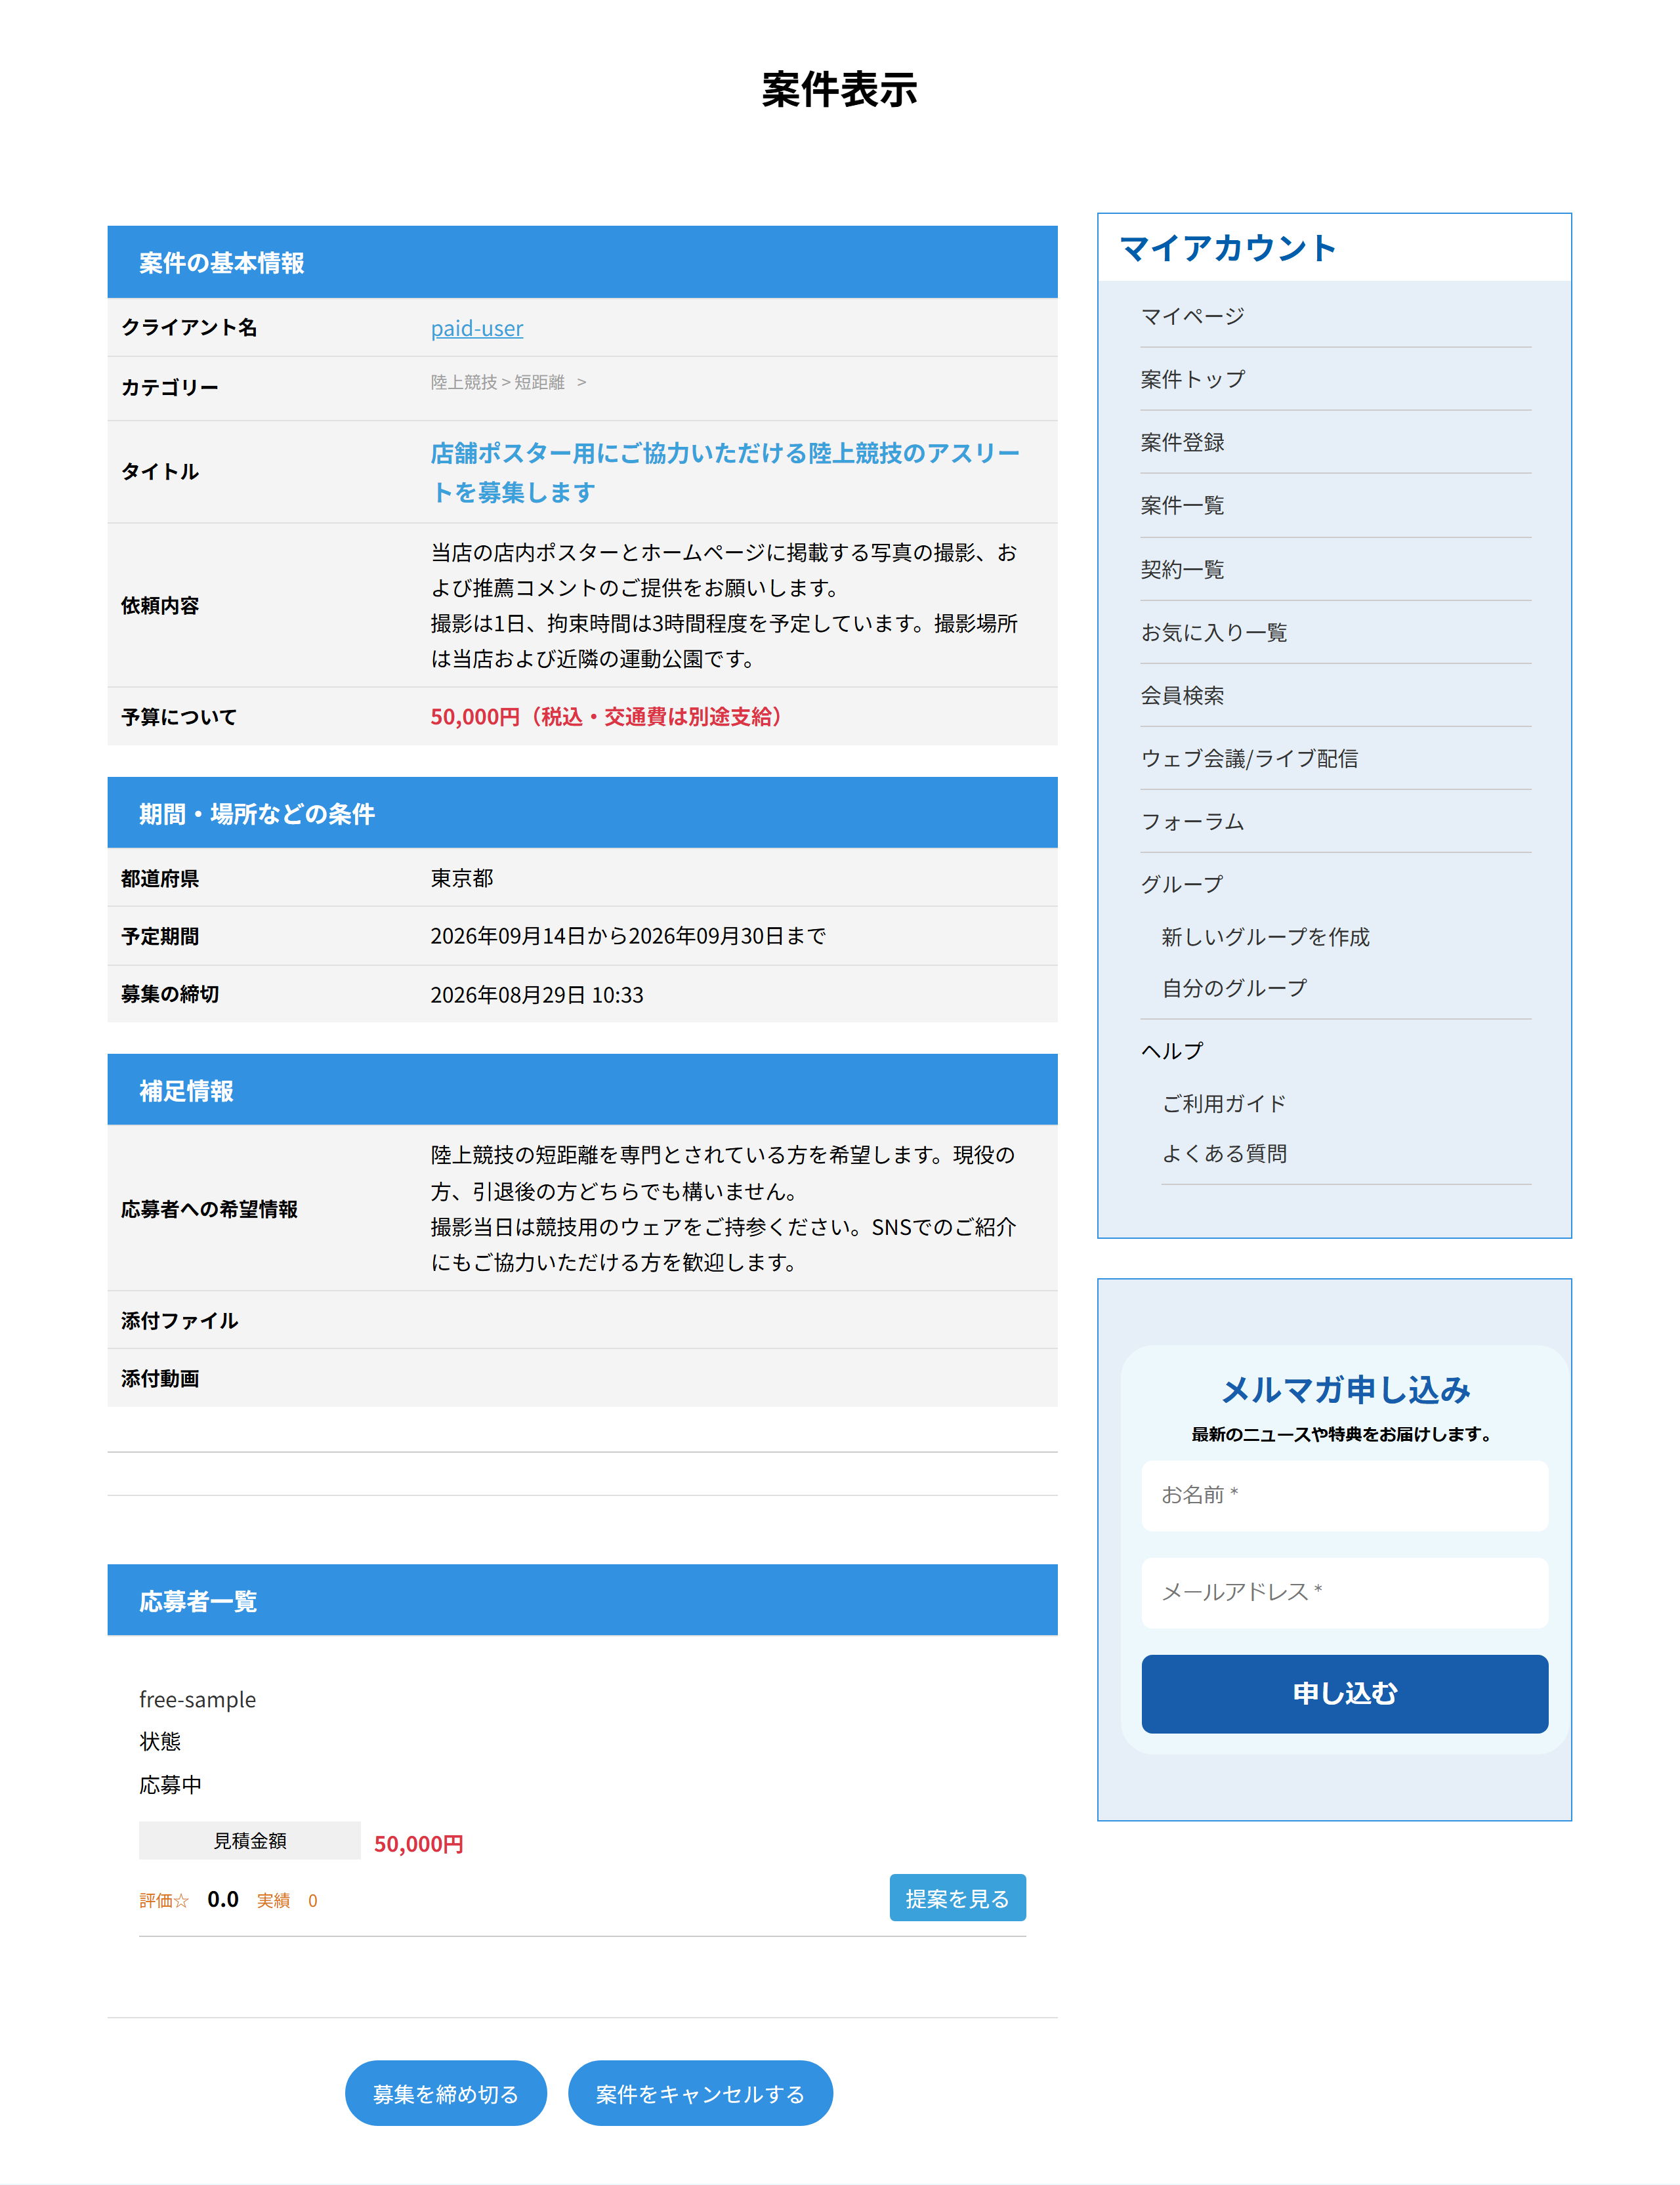Select 自分のグループ submenu item

coord(1234,988)
